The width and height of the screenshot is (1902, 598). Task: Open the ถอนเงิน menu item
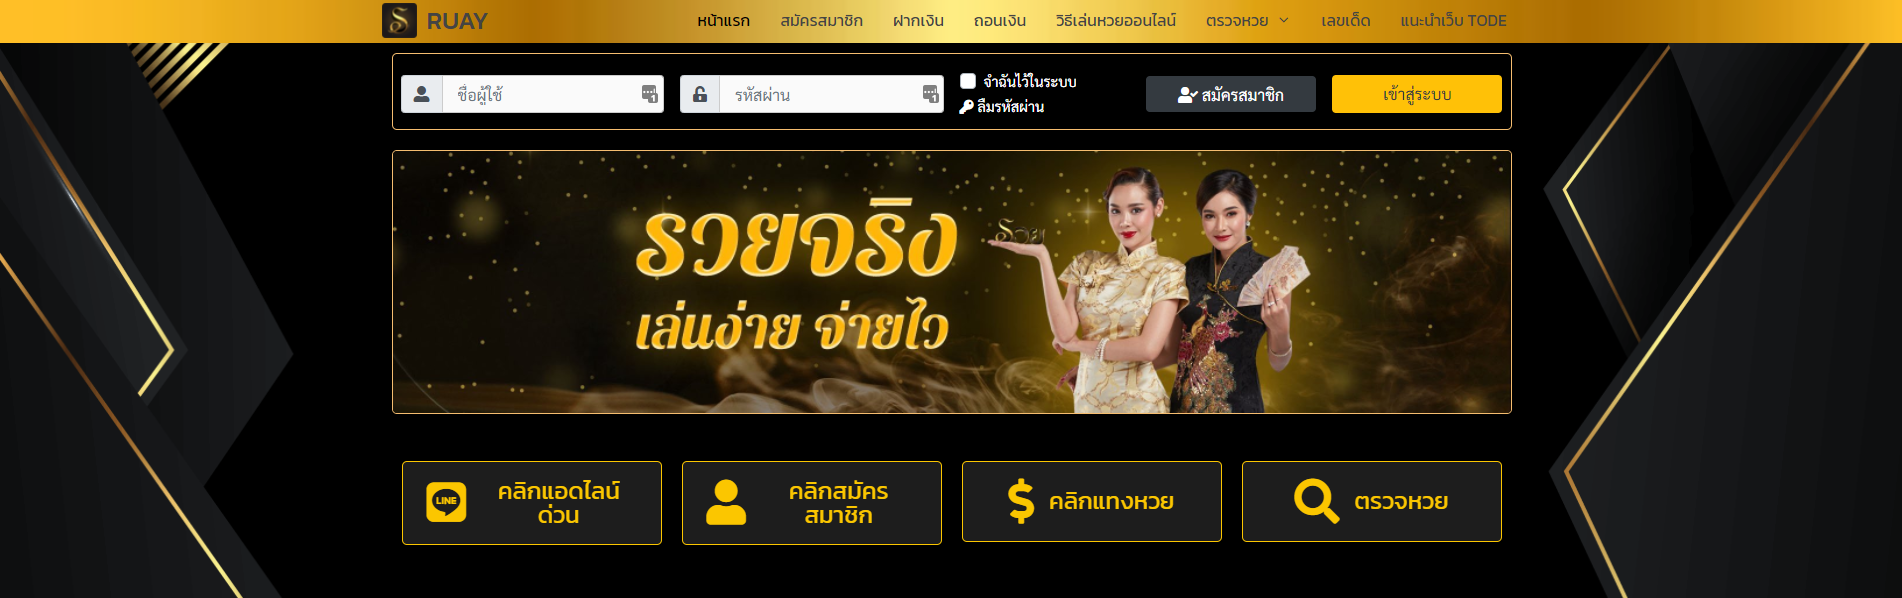pyautogui.click(x=1000, y=21)
